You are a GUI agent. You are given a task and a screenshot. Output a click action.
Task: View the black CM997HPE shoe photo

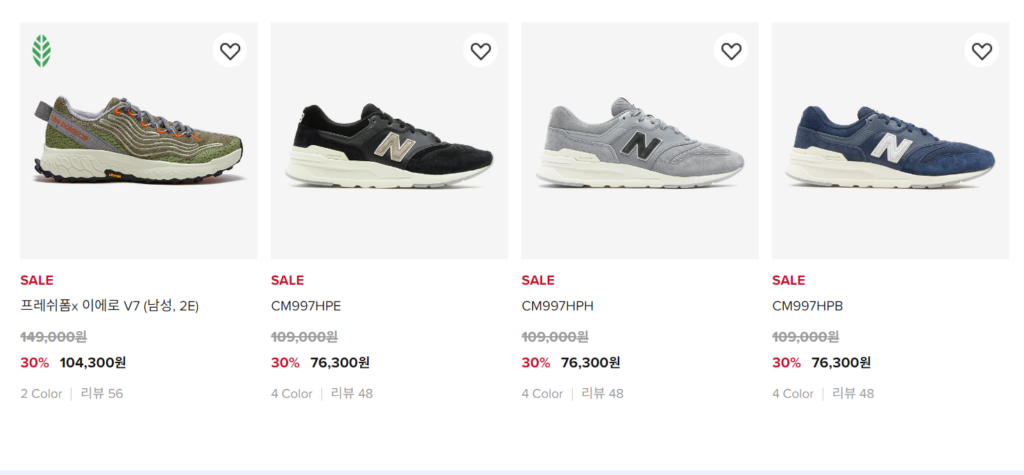(x=389, y=146)
